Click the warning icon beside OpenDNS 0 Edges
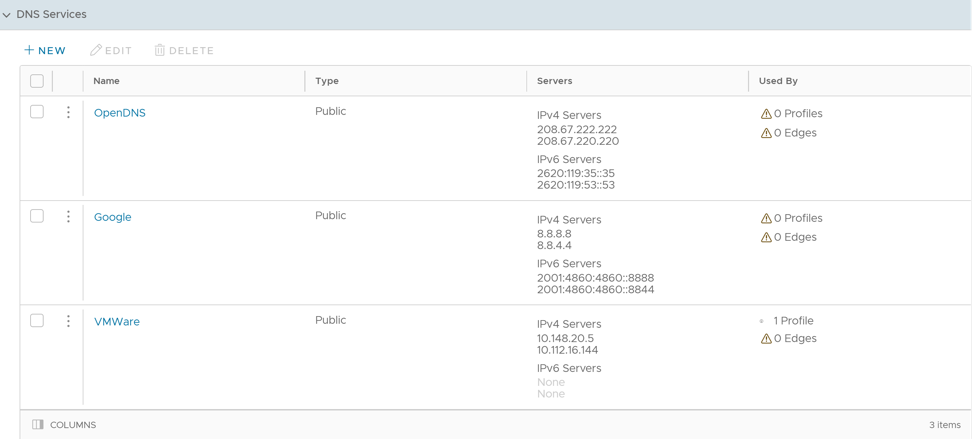 click(766, 133)
